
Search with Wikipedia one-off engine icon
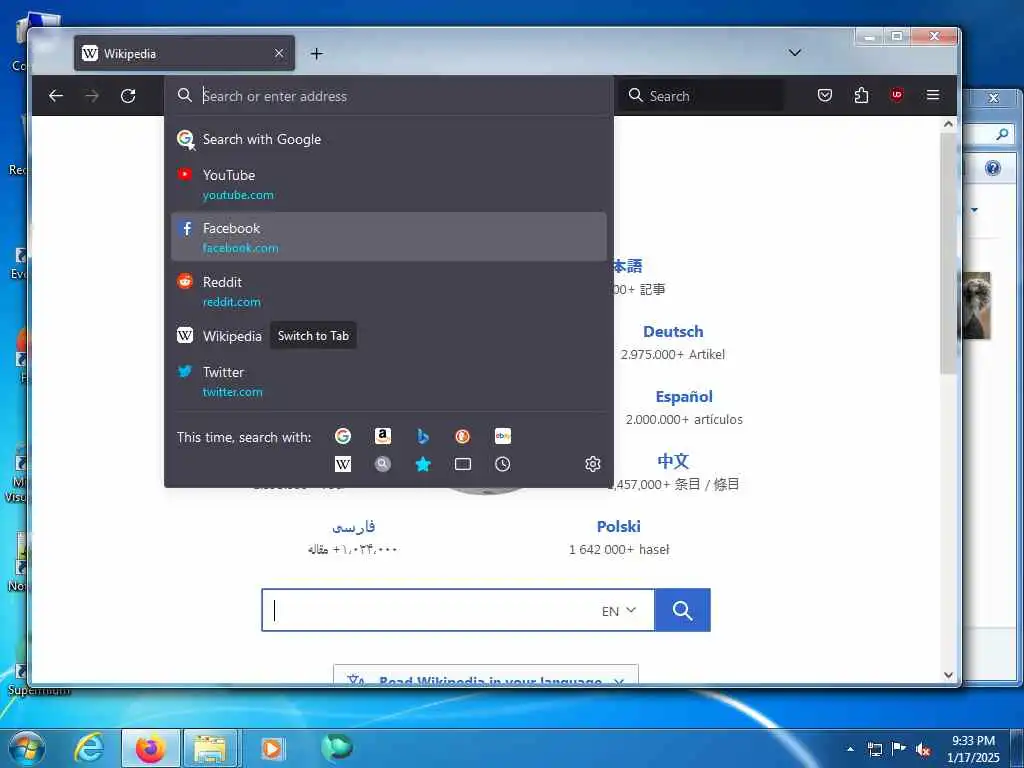[343, 464]
